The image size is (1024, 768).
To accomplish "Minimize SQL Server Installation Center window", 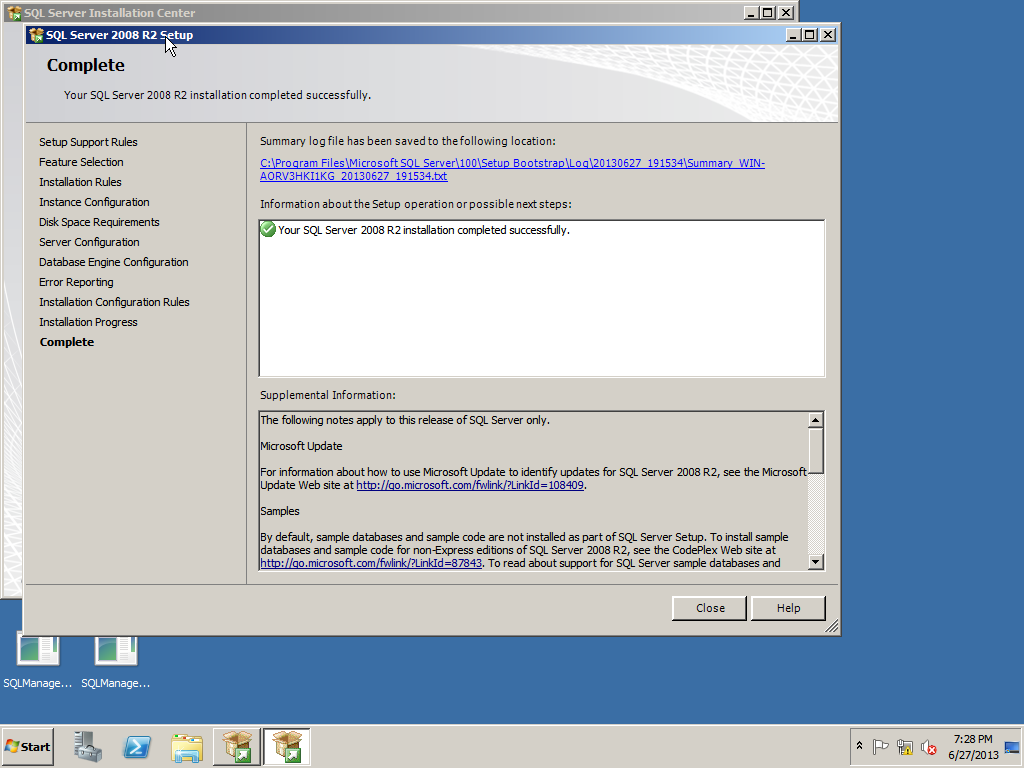I will (752, 12).
